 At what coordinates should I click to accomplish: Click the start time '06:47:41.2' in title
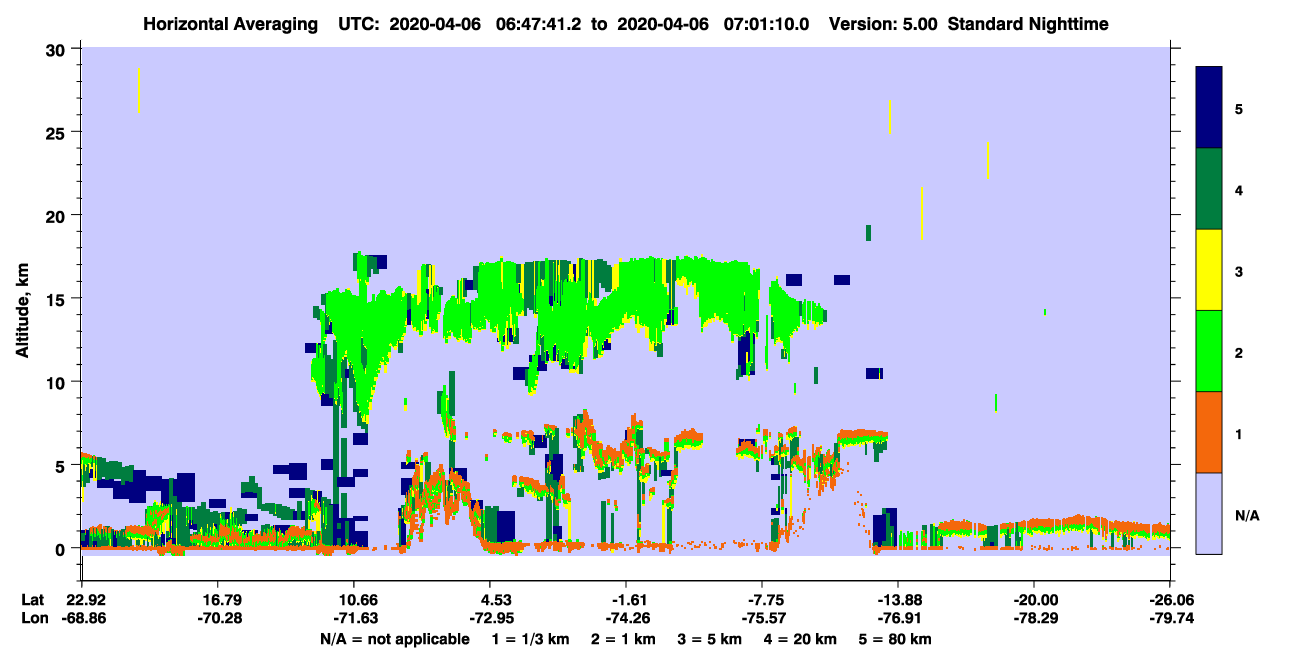coord(540,24)
